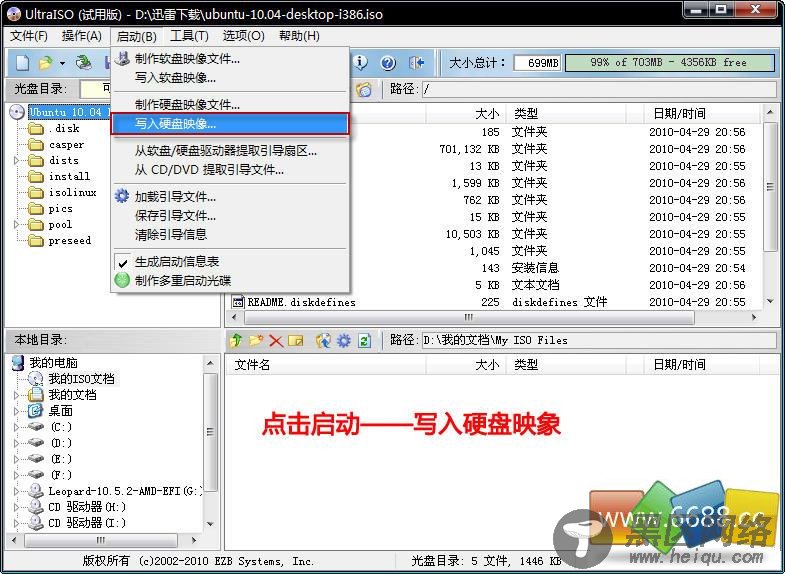
Task: Open the 操作(A) menu
Action: (x=82, y=36)
